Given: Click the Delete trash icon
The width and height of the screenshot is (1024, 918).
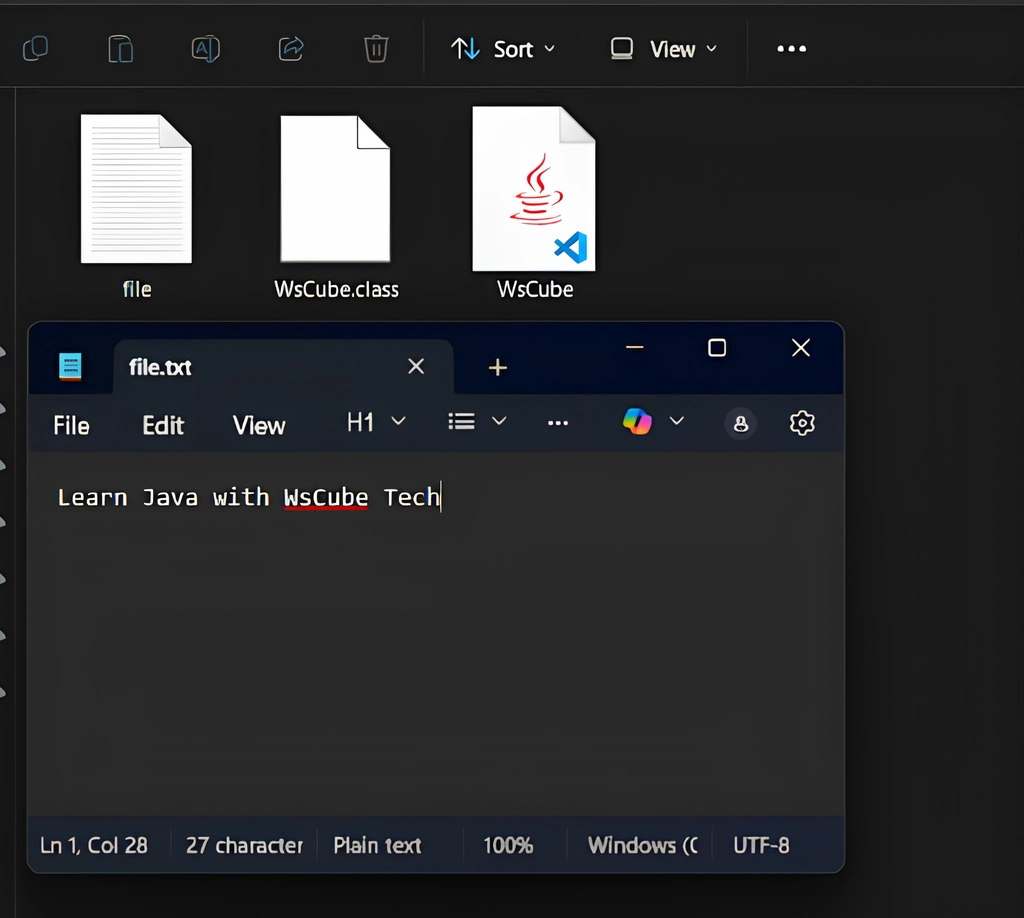Looking at the screenshot, I should click(376, 48).
